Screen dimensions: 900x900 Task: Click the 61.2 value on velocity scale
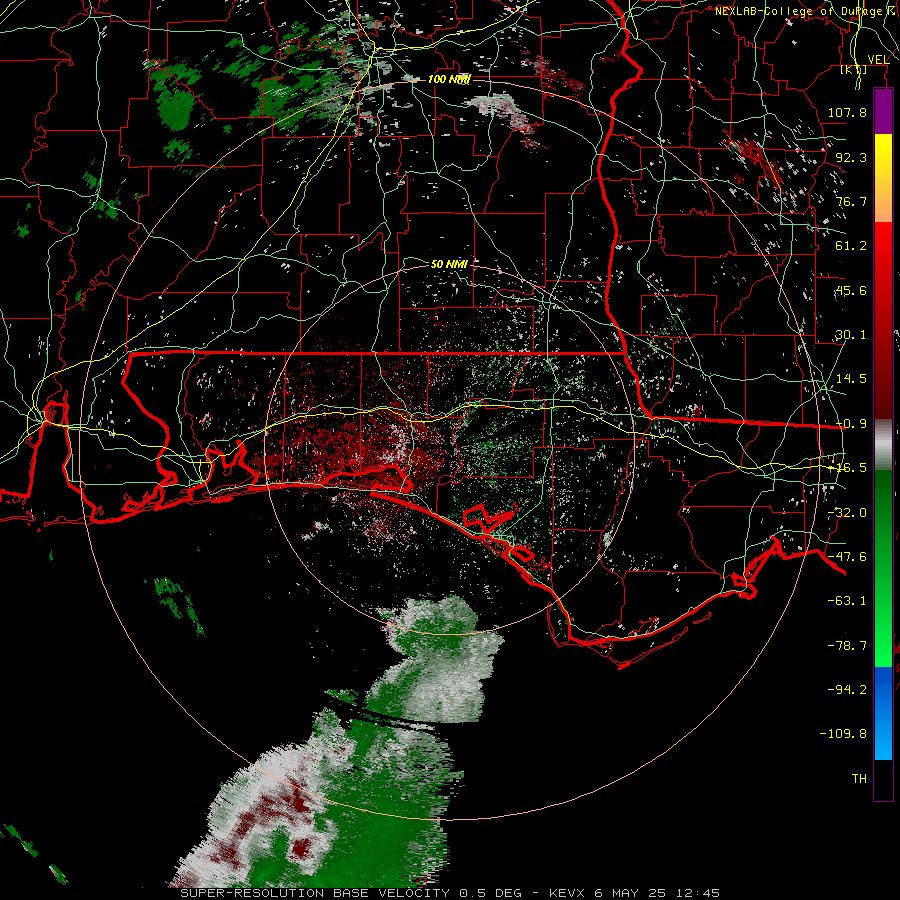(851, 246)
